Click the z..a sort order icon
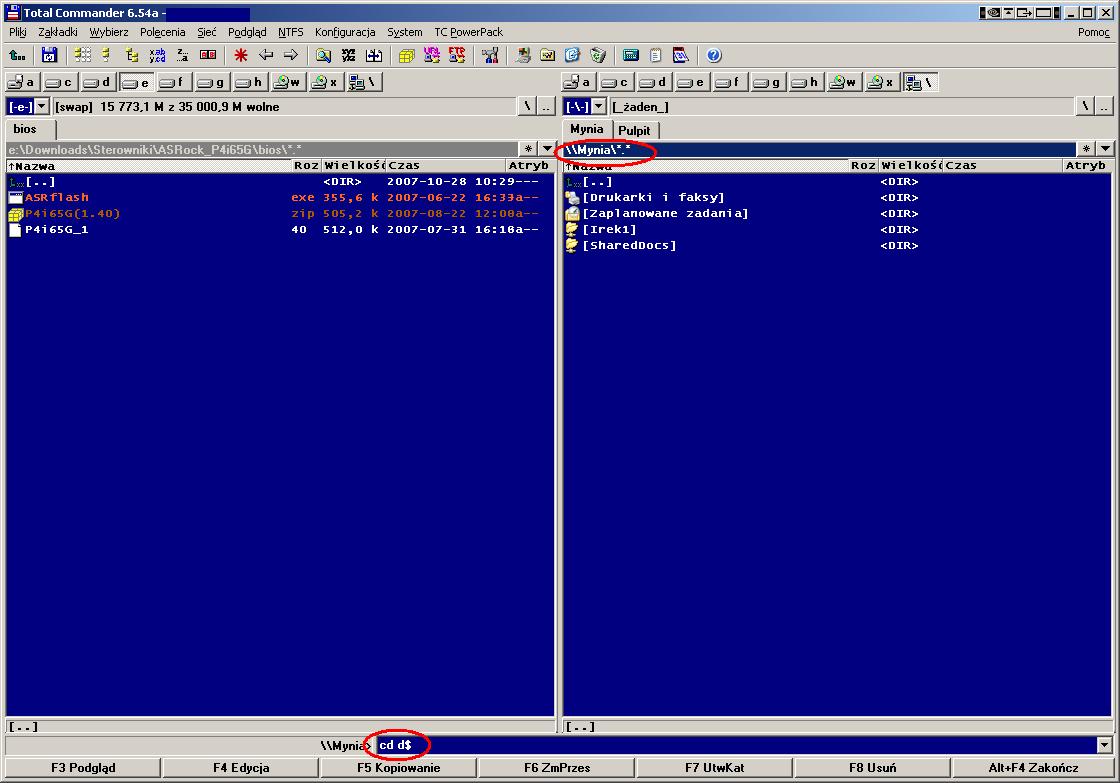 [x=182, y=55]
